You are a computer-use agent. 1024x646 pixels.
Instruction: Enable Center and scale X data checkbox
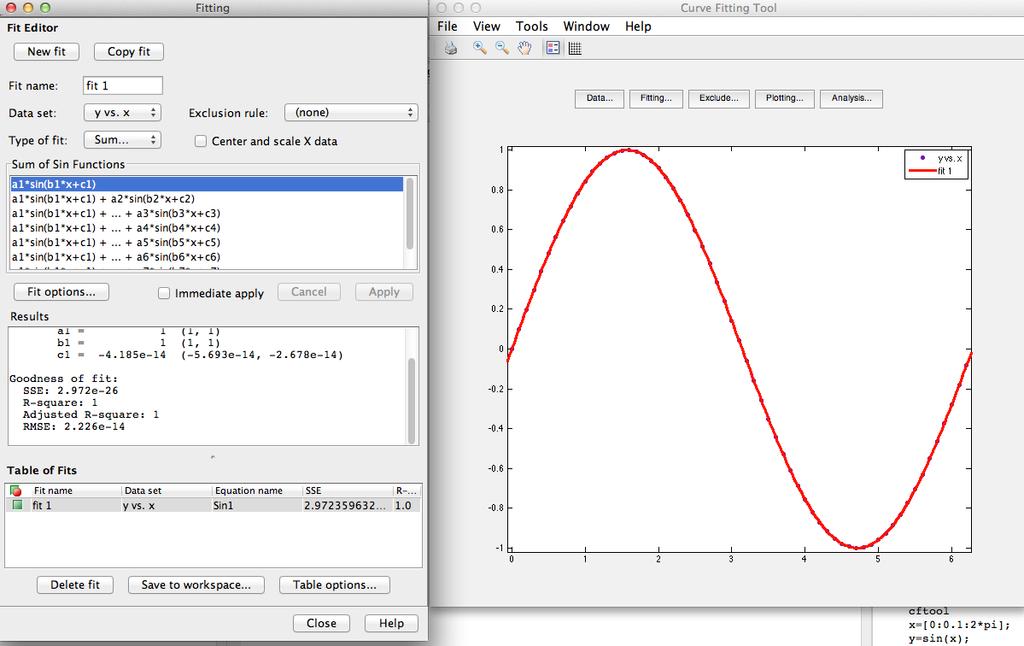(200, 141)
